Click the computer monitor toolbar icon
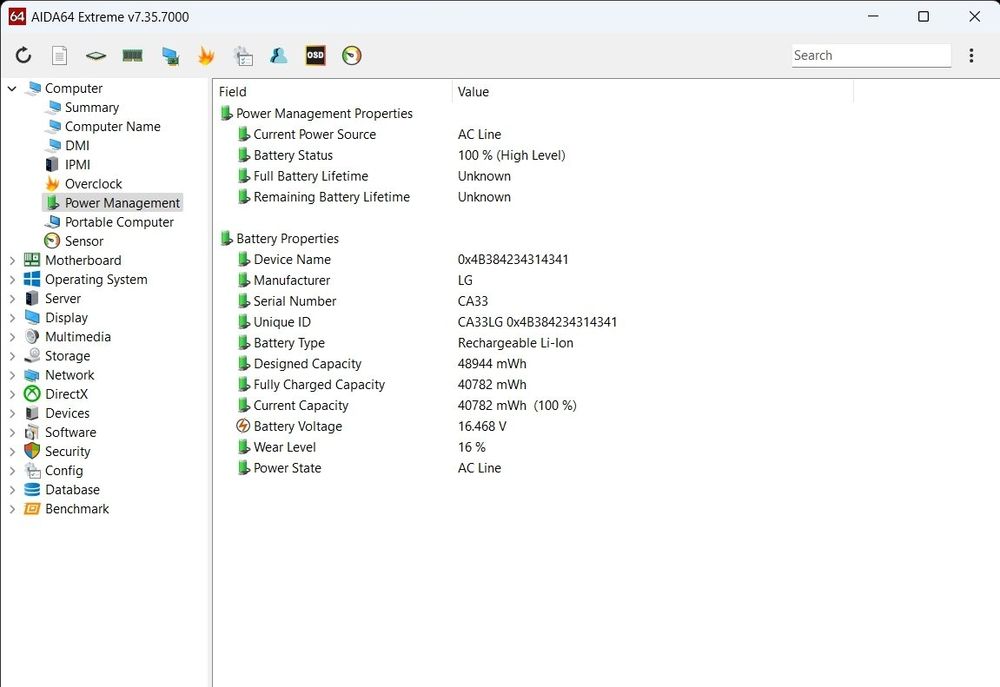The width and height of the screenshot is (1000, 687). (x=170, y=56)
